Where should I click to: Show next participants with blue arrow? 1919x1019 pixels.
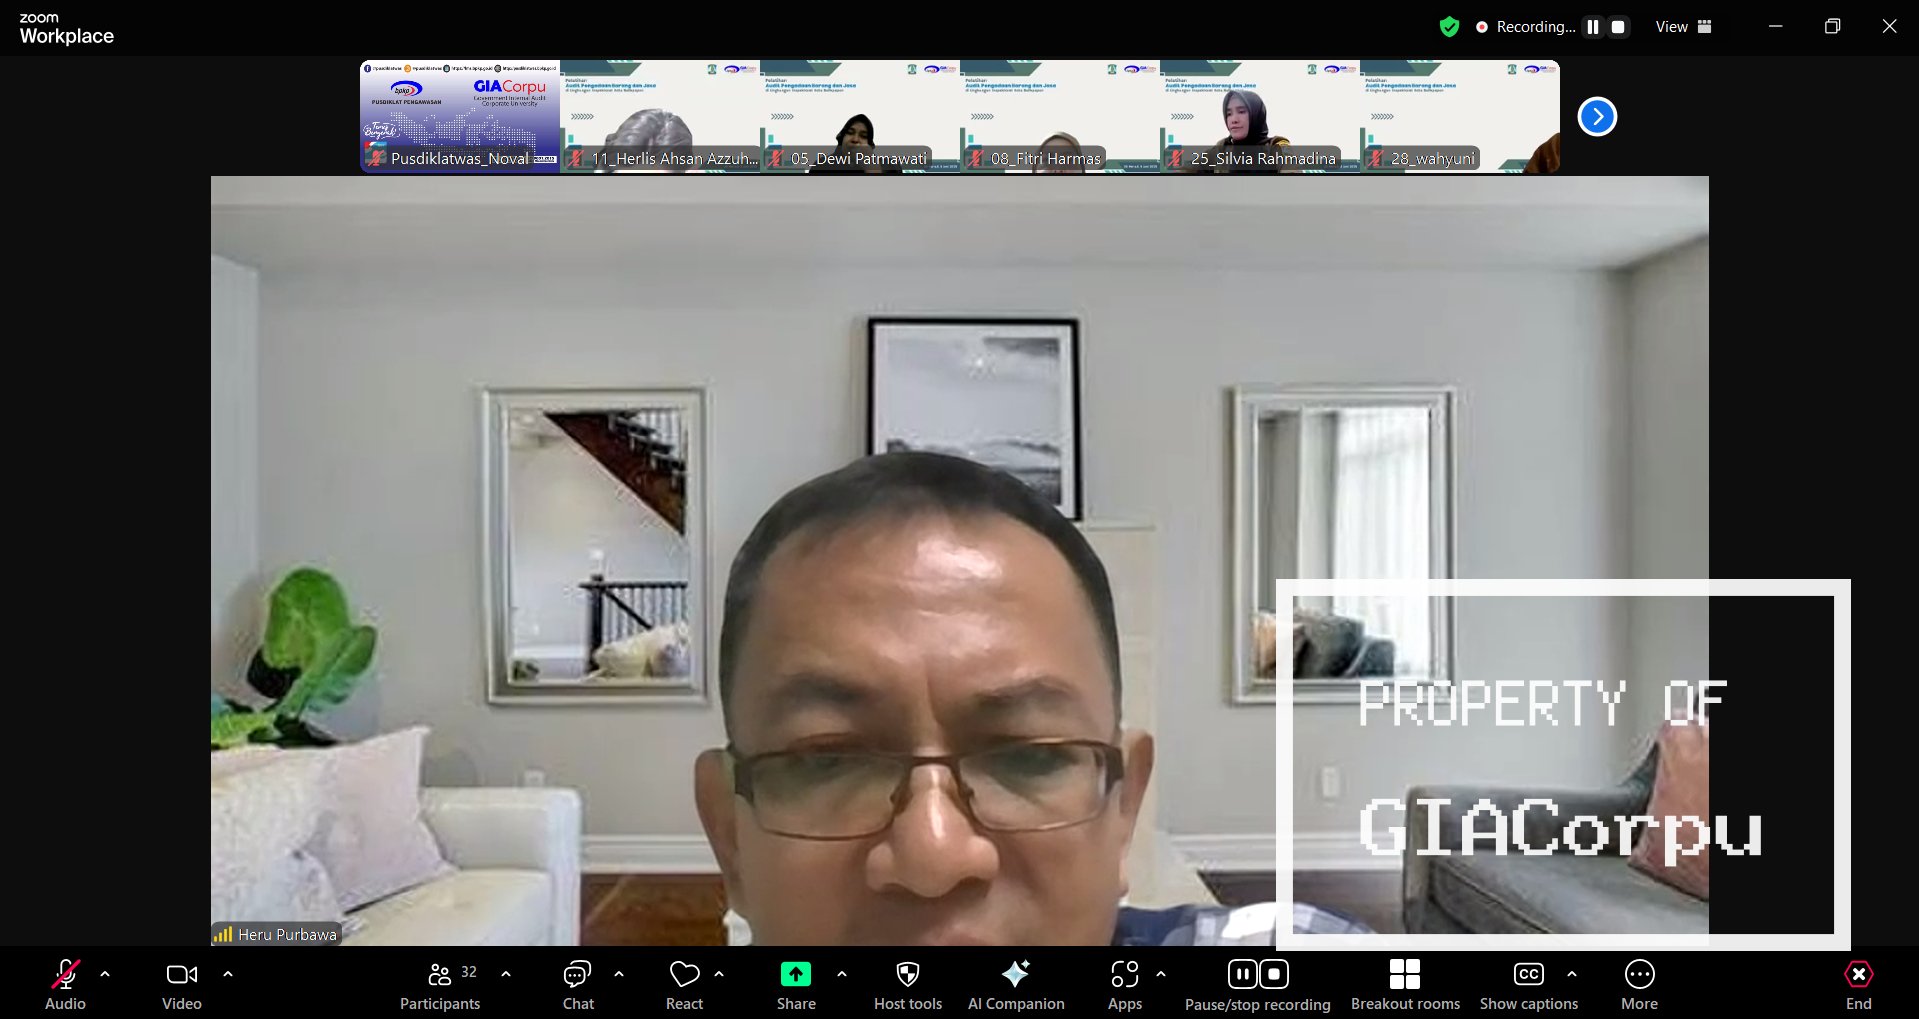coord(1597,117)
